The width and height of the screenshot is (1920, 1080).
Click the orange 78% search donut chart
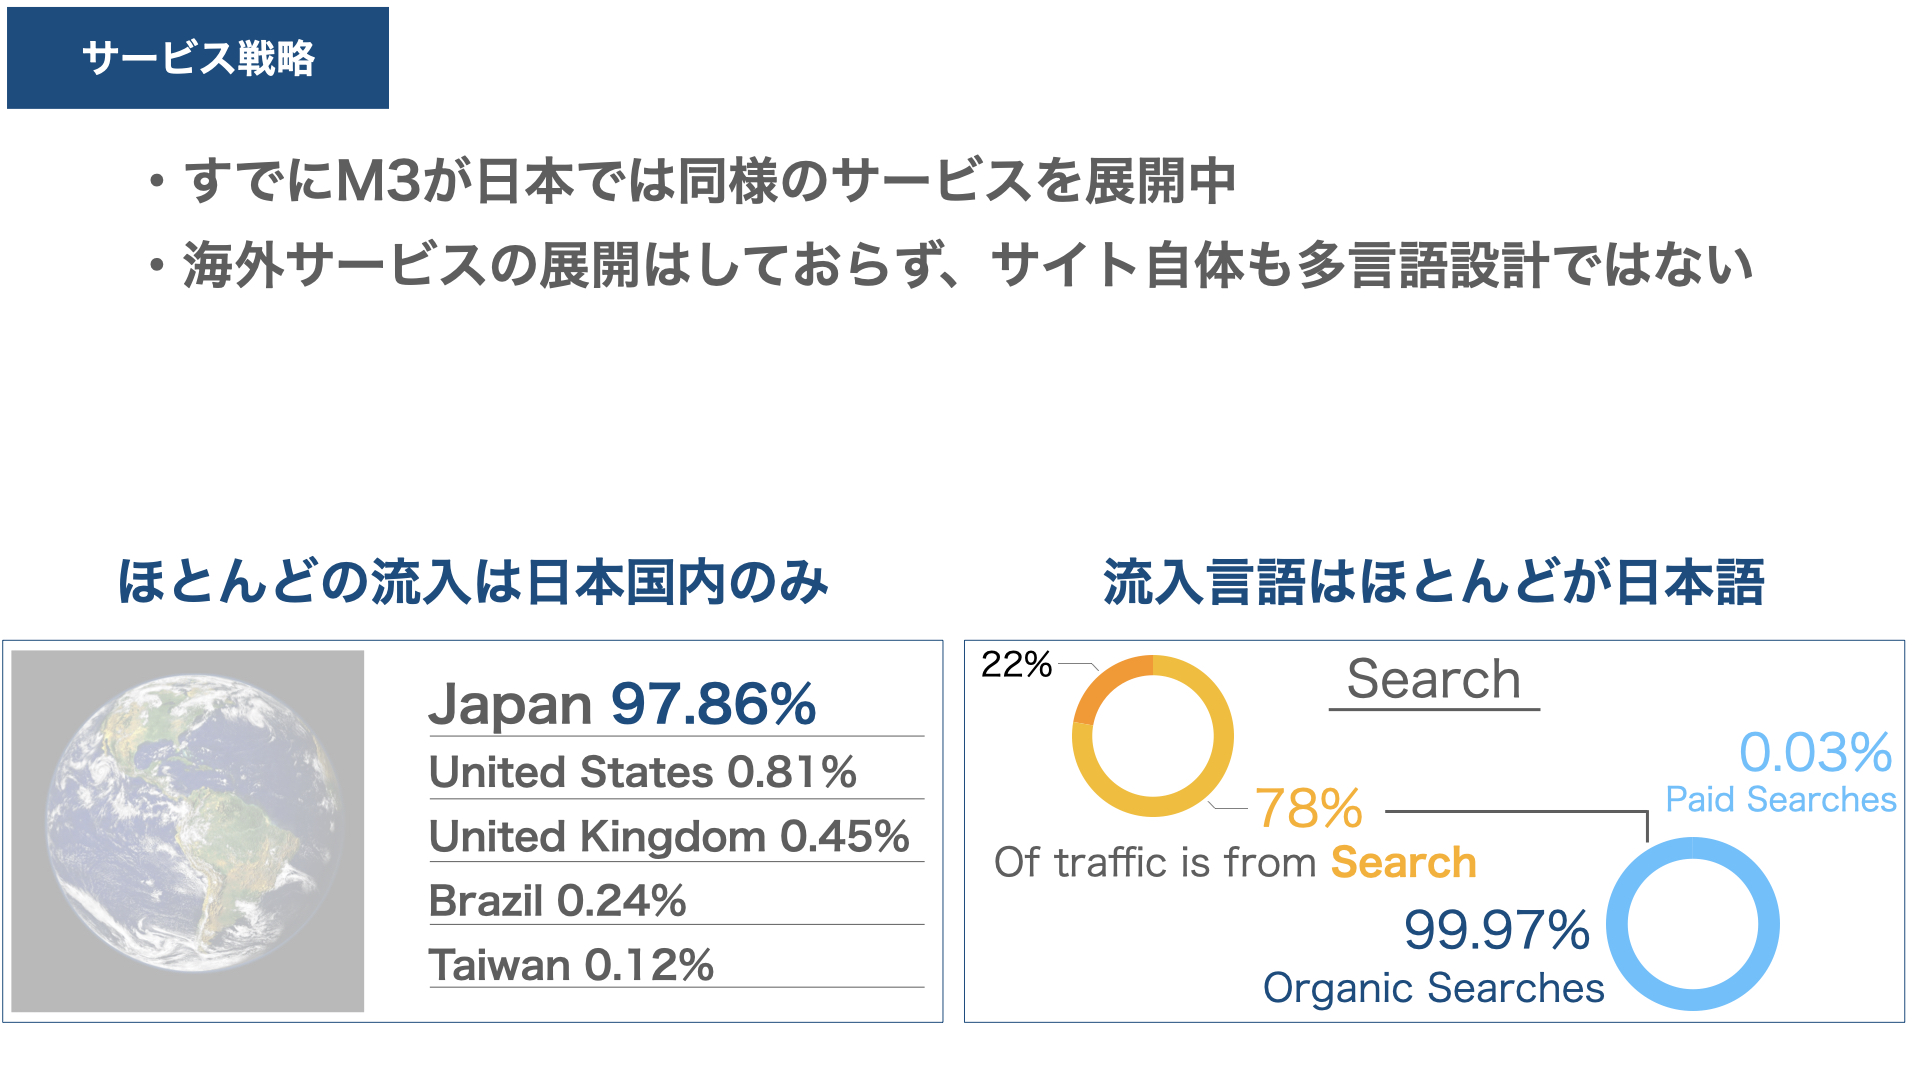[x=1152, y=736]
